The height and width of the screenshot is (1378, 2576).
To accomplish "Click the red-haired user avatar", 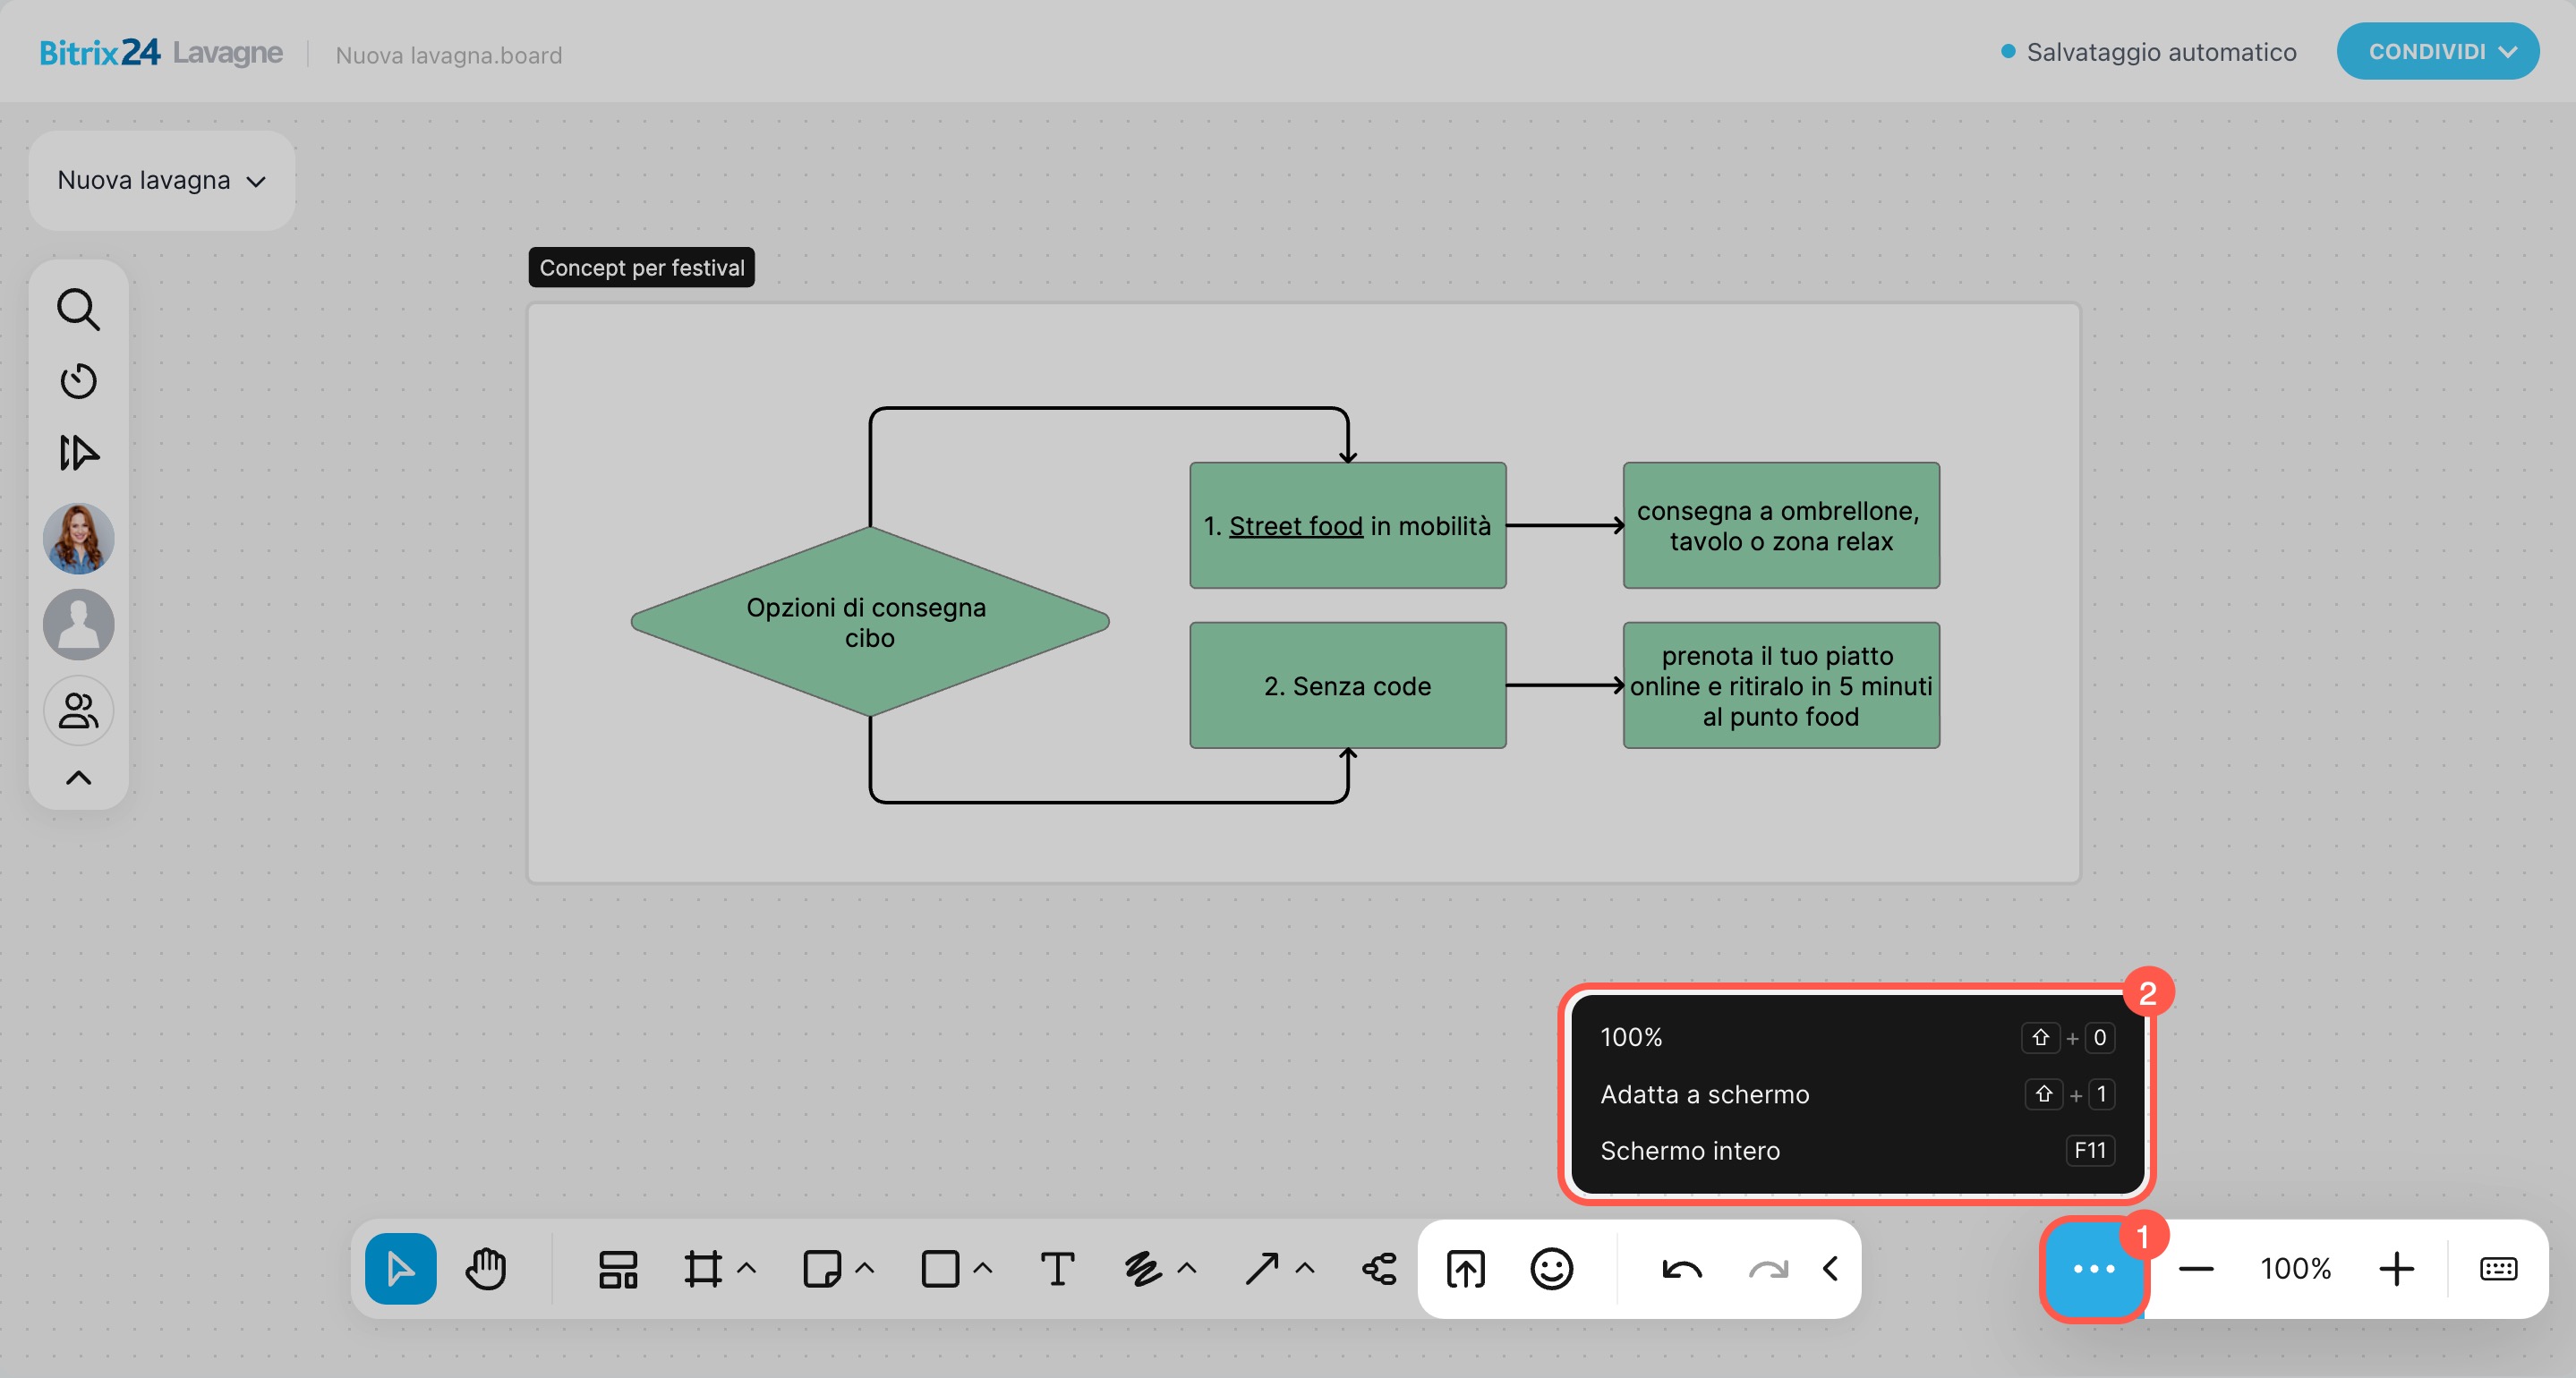I will 78,538.
